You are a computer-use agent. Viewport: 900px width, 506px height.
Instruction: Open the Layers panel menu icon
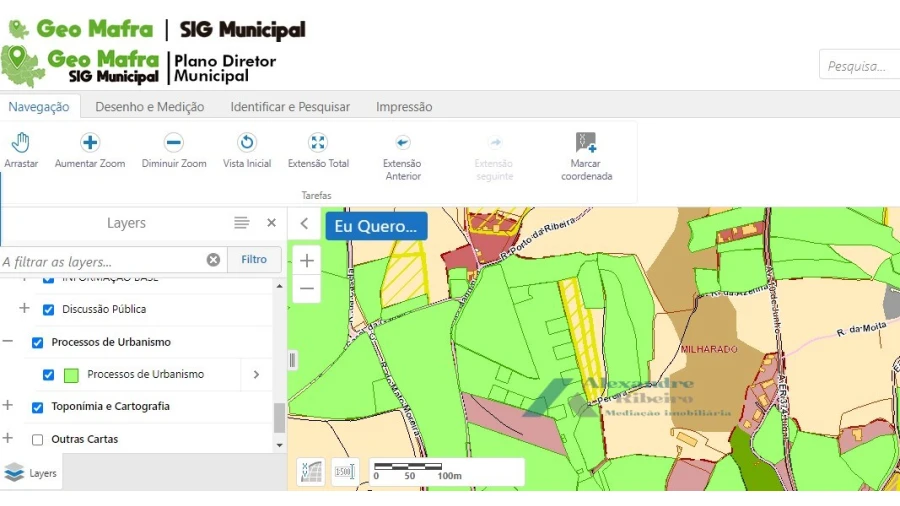pyautogui.click(x=242, y=223)
